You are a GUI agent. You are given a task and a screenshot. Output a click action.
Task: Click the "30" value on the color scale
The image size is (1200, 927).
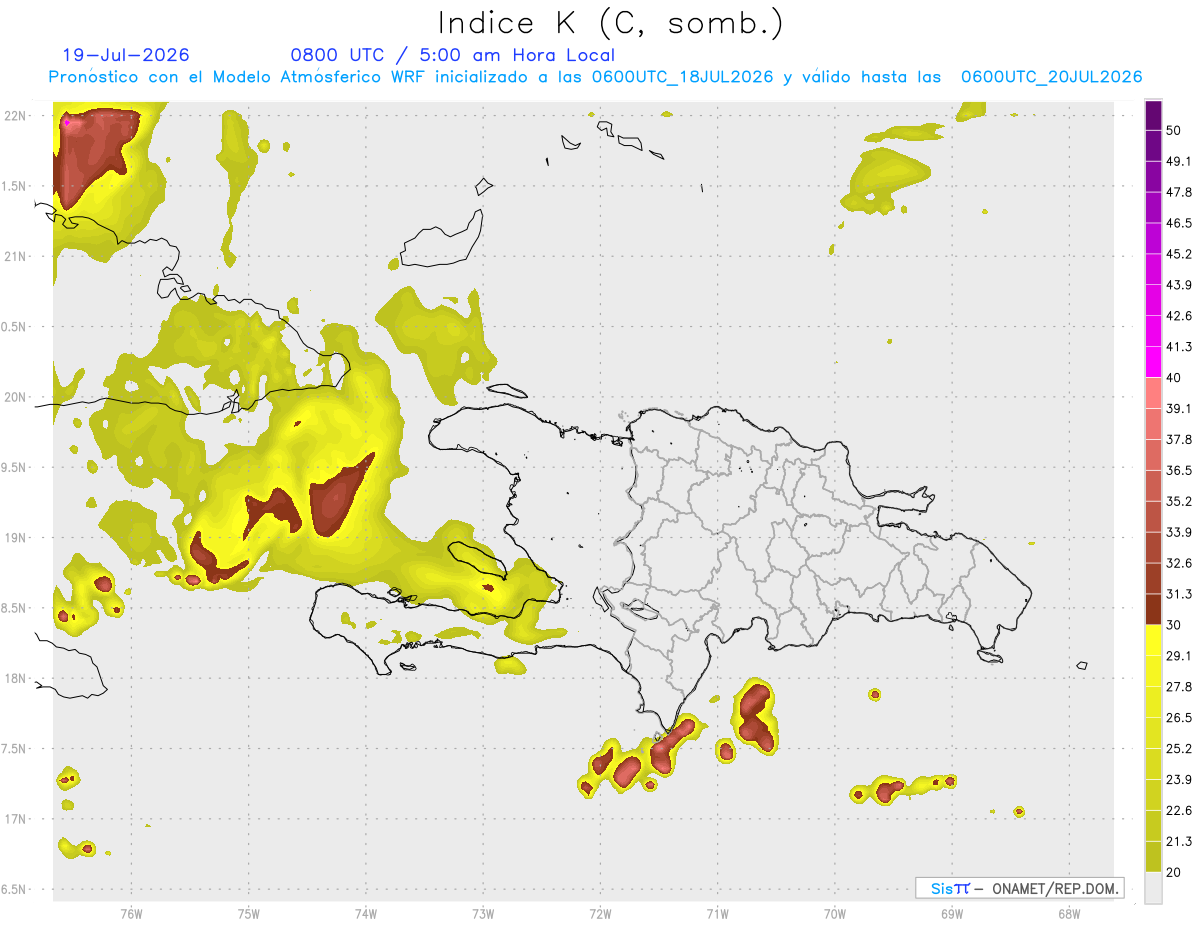1175,625
